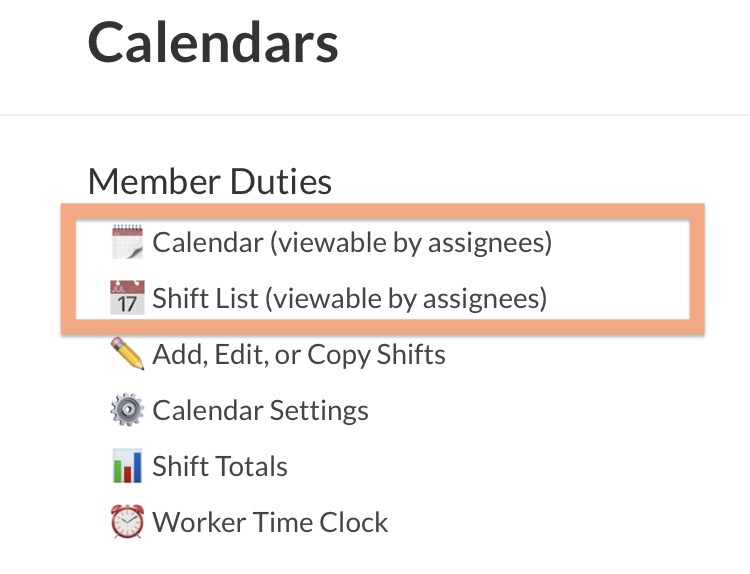The height and width of the screenshot is (574, 750).
Task: Click the Calendars page heading
Action: point(213,44)
